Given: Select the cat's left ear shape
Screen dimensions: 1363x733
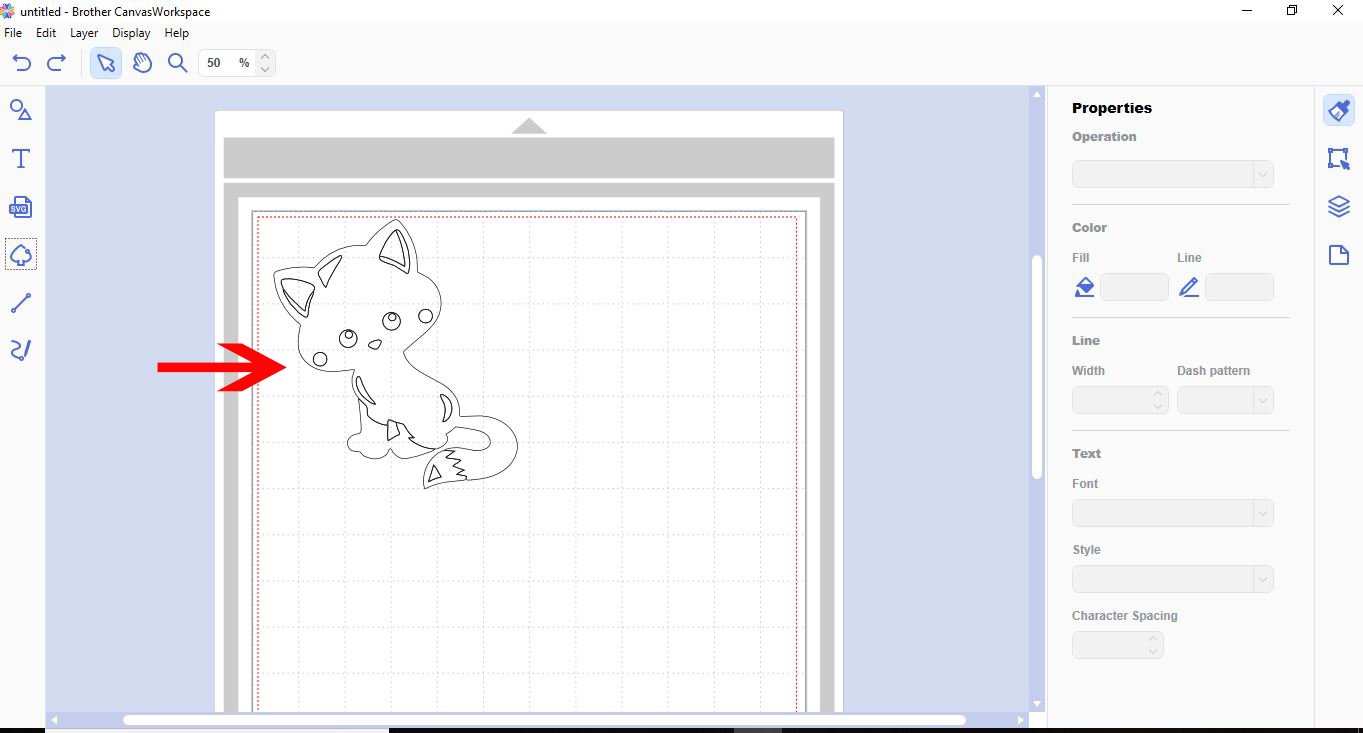Looking at the screenshot, I should pos(297,297).
